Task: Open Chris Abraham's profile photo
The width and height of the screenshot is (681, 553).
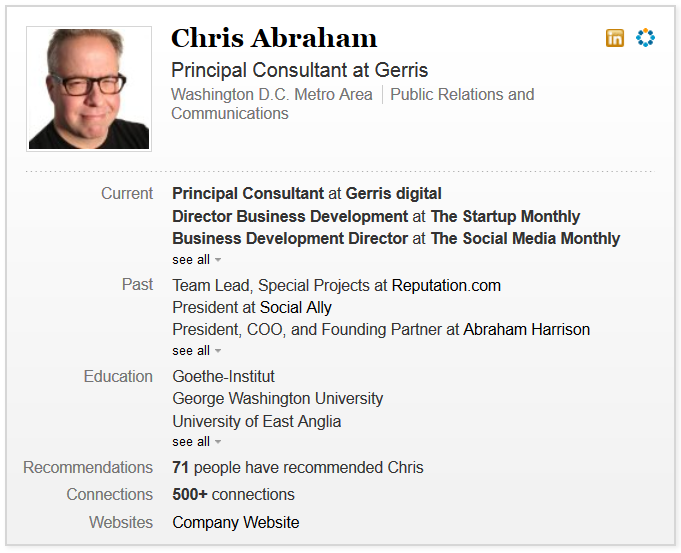Action: pyautogui.click(x=89, y=88)
